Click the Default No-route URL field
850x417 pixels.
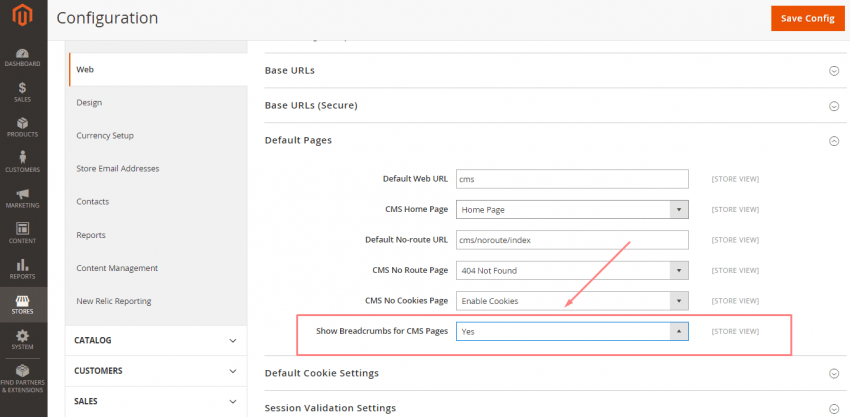572,240
